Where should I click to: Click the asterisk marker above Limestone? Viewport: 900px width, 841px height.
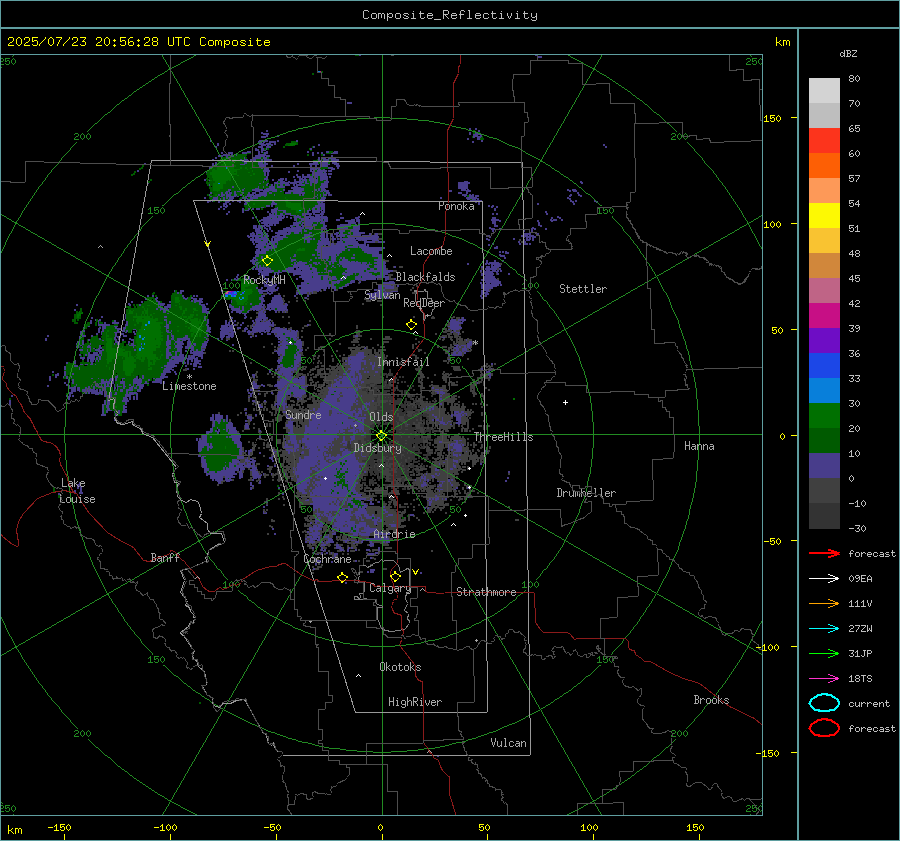[189, 377]
